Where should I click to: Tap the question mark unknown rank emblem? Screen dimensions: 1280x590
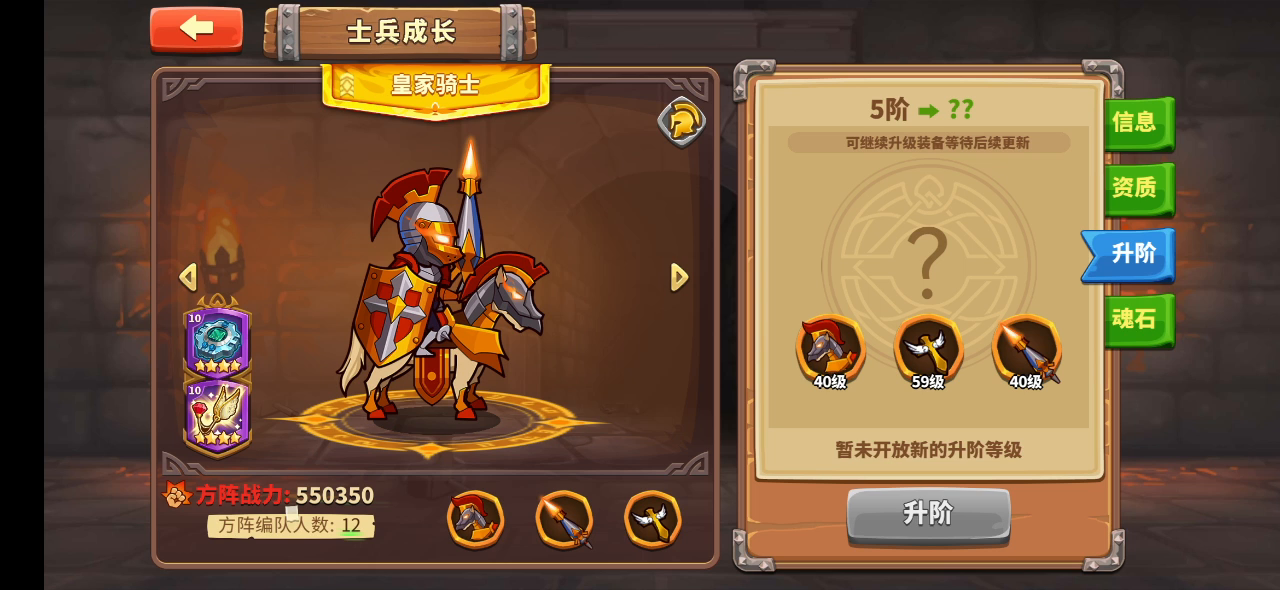[928, 264]
